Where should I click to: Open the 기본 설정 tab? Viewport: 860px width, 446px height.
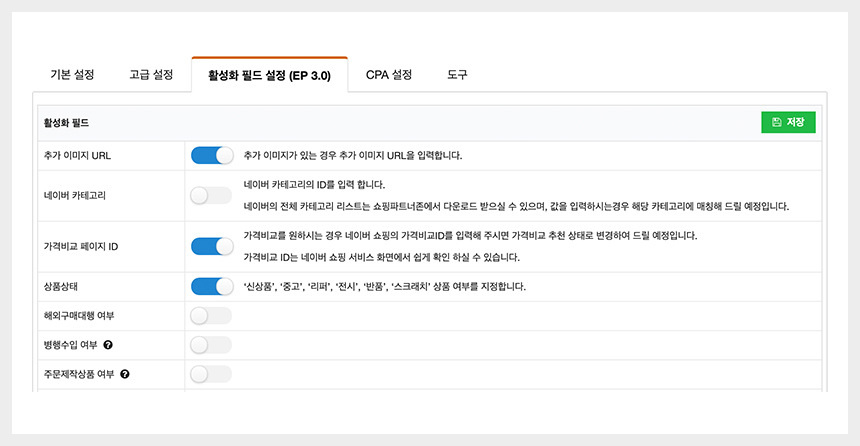72,75
